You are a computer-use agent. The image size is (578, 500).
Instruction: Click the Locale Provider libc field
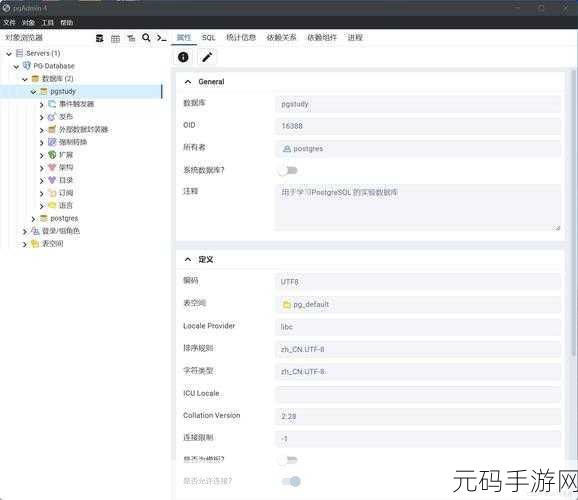(x=418, y=327)
